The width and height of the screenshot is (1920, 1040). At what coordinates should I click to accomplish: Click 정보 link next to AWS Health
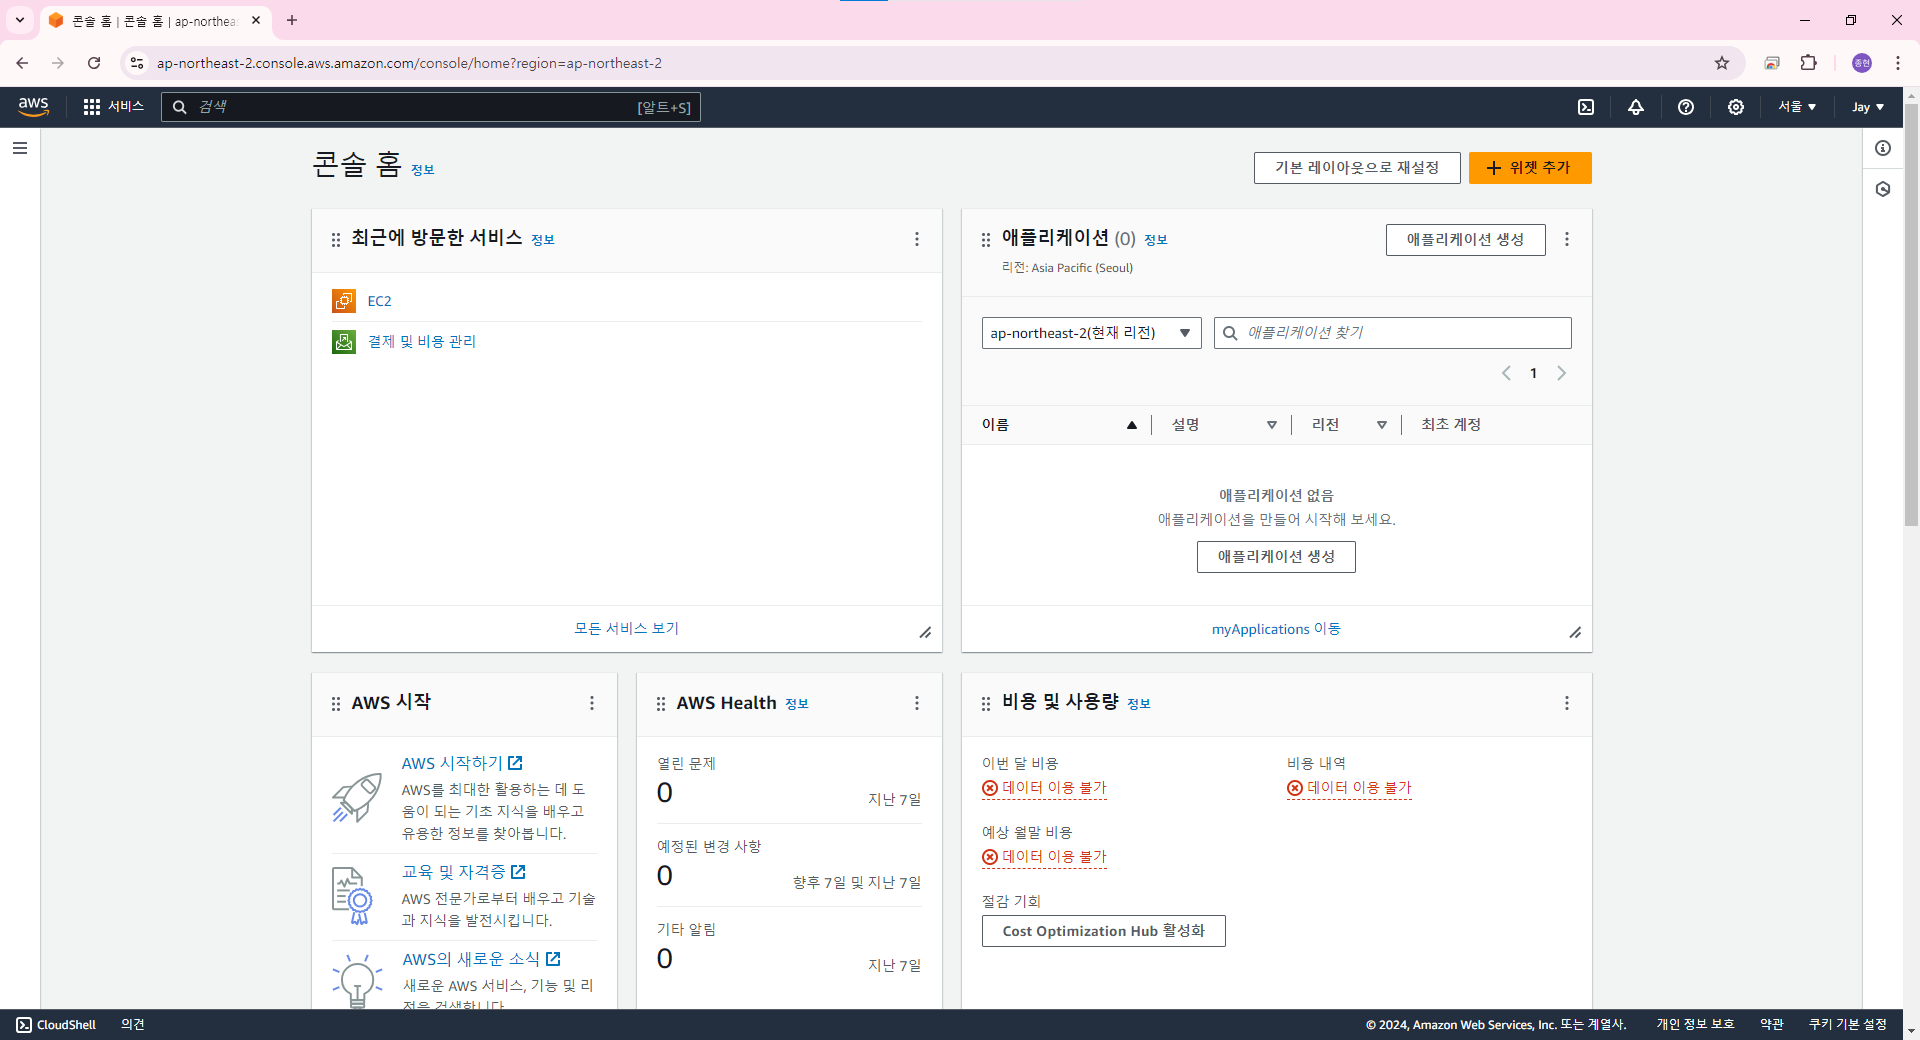(x=796, y=704)
